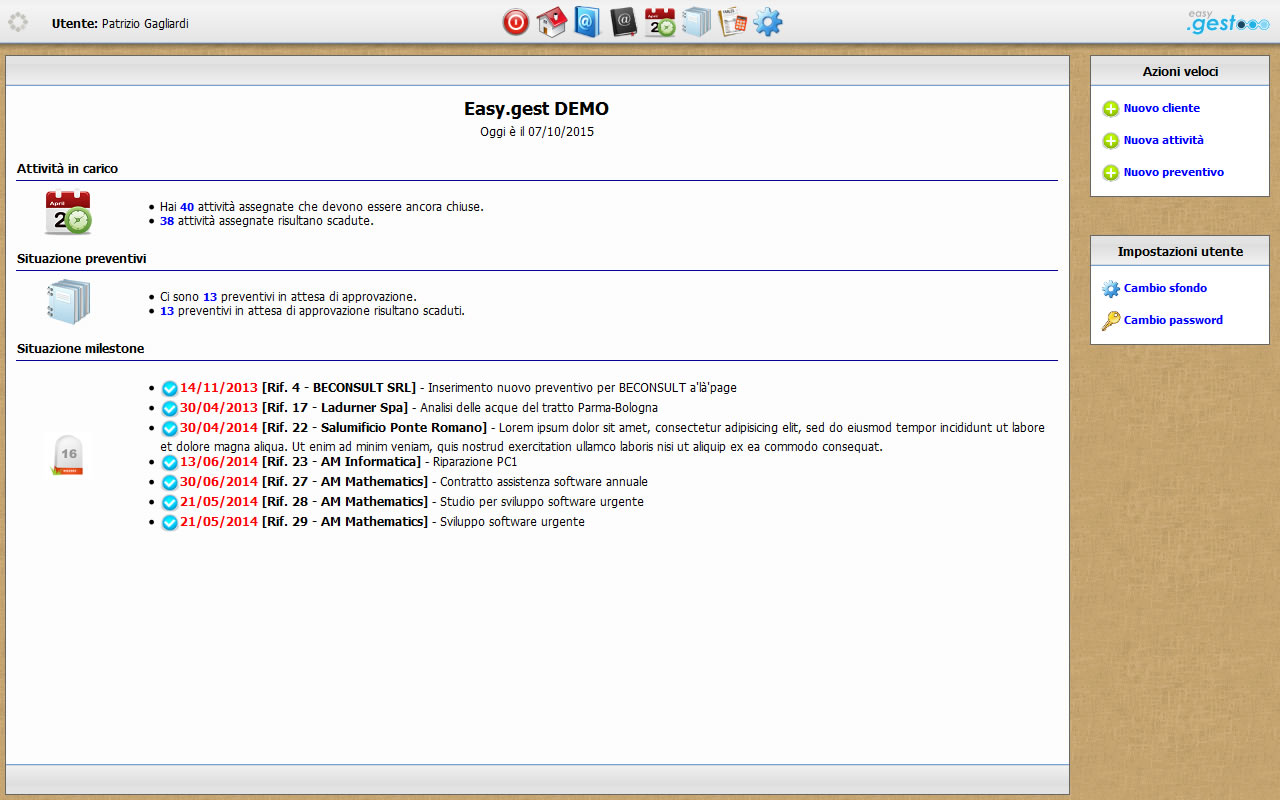
Task: Open the notebooks quotes icon in toolbar
Action: pos(696,22)
